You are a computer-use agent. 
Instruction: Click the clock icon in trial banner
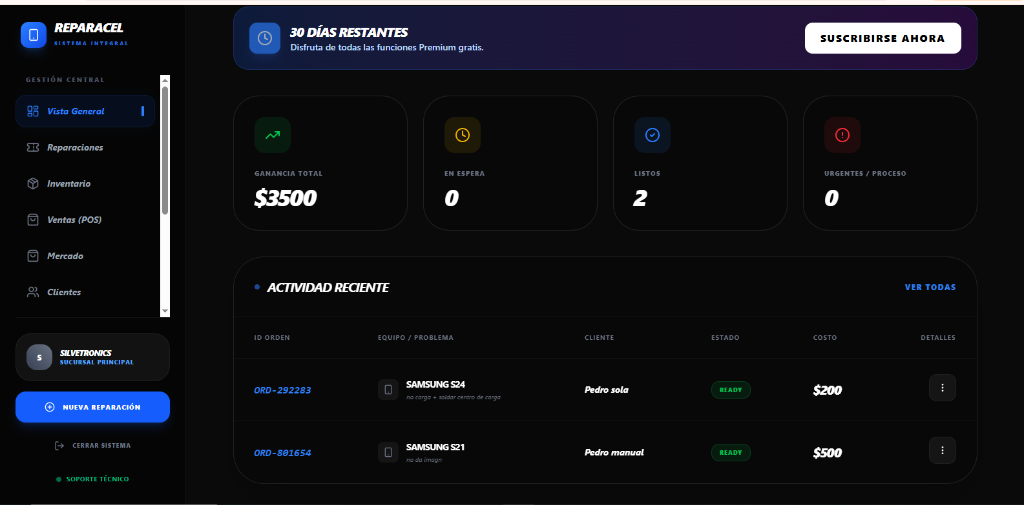(265, 38)
